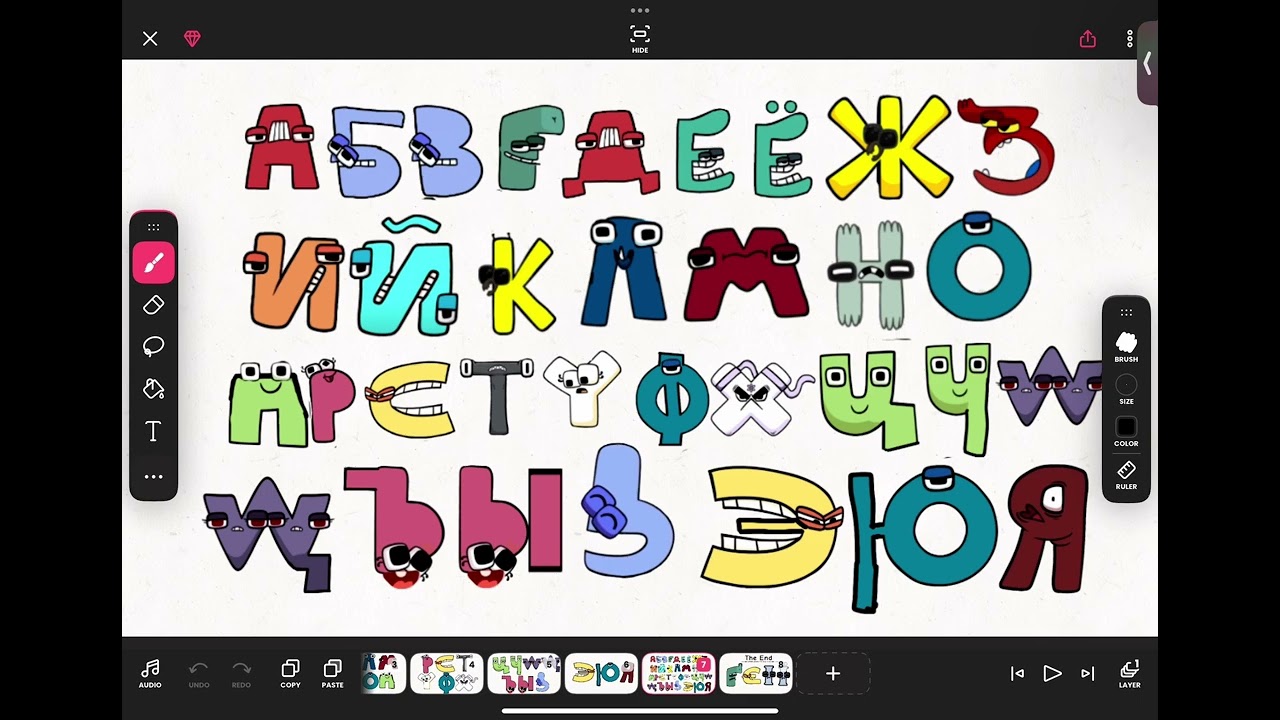This screenshot has width=1280, height=720.
Task: Tap the Redo button
Action: 241,673
